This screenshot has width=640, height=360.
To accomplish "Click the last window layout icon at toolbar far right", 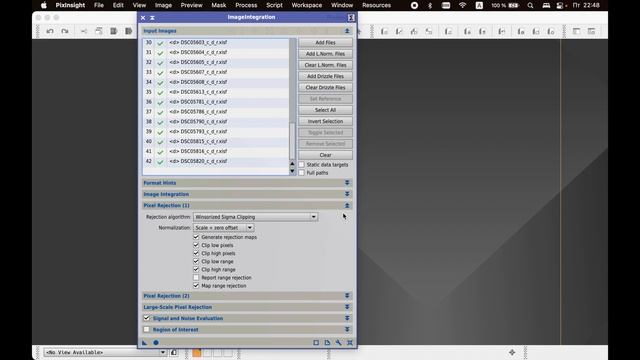I will pyautogui.click(x=591, y=31).
